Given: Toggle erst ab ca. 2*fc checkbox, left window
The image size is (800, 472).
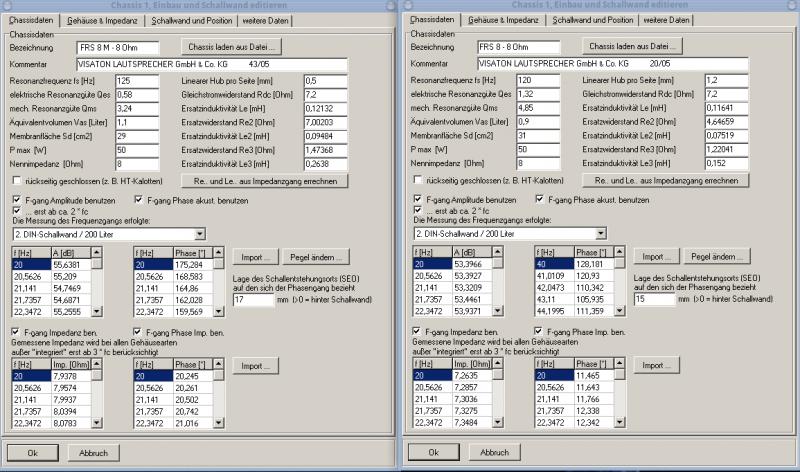Looking at the screenshot, I should [17, 210].
